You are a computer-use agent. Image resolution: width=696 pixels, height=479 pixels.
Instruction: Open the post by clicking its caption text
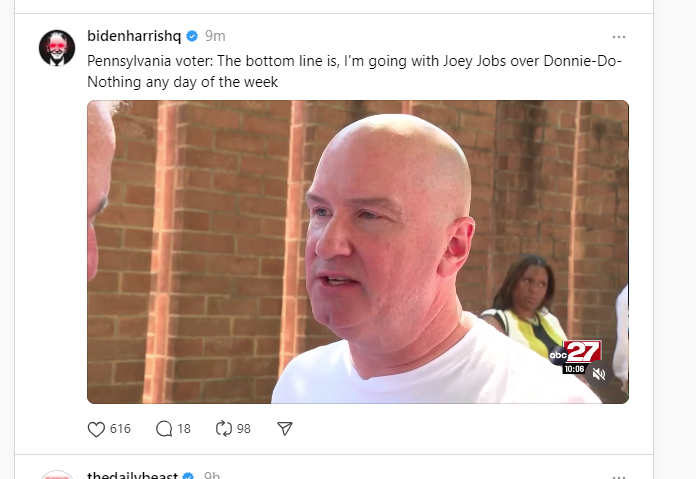pos(354,71)
